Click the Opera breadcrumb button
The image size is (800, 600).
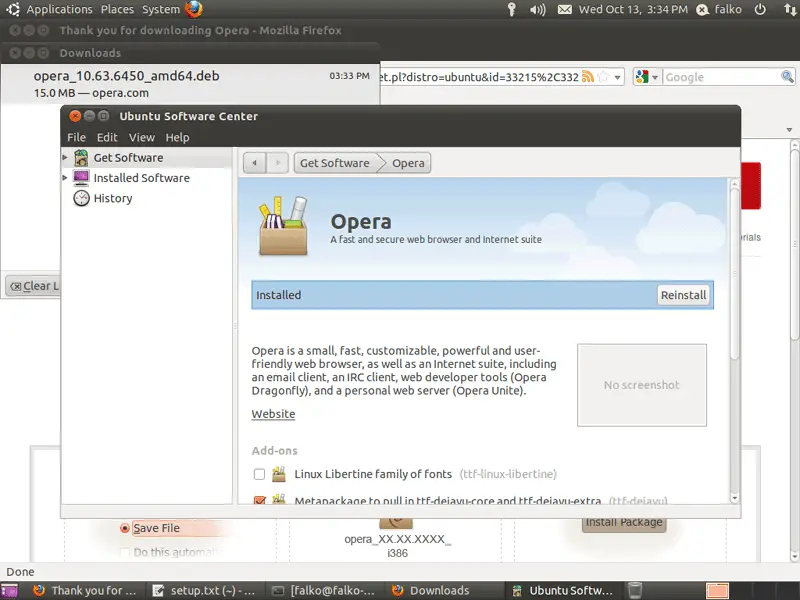[408, 163]
